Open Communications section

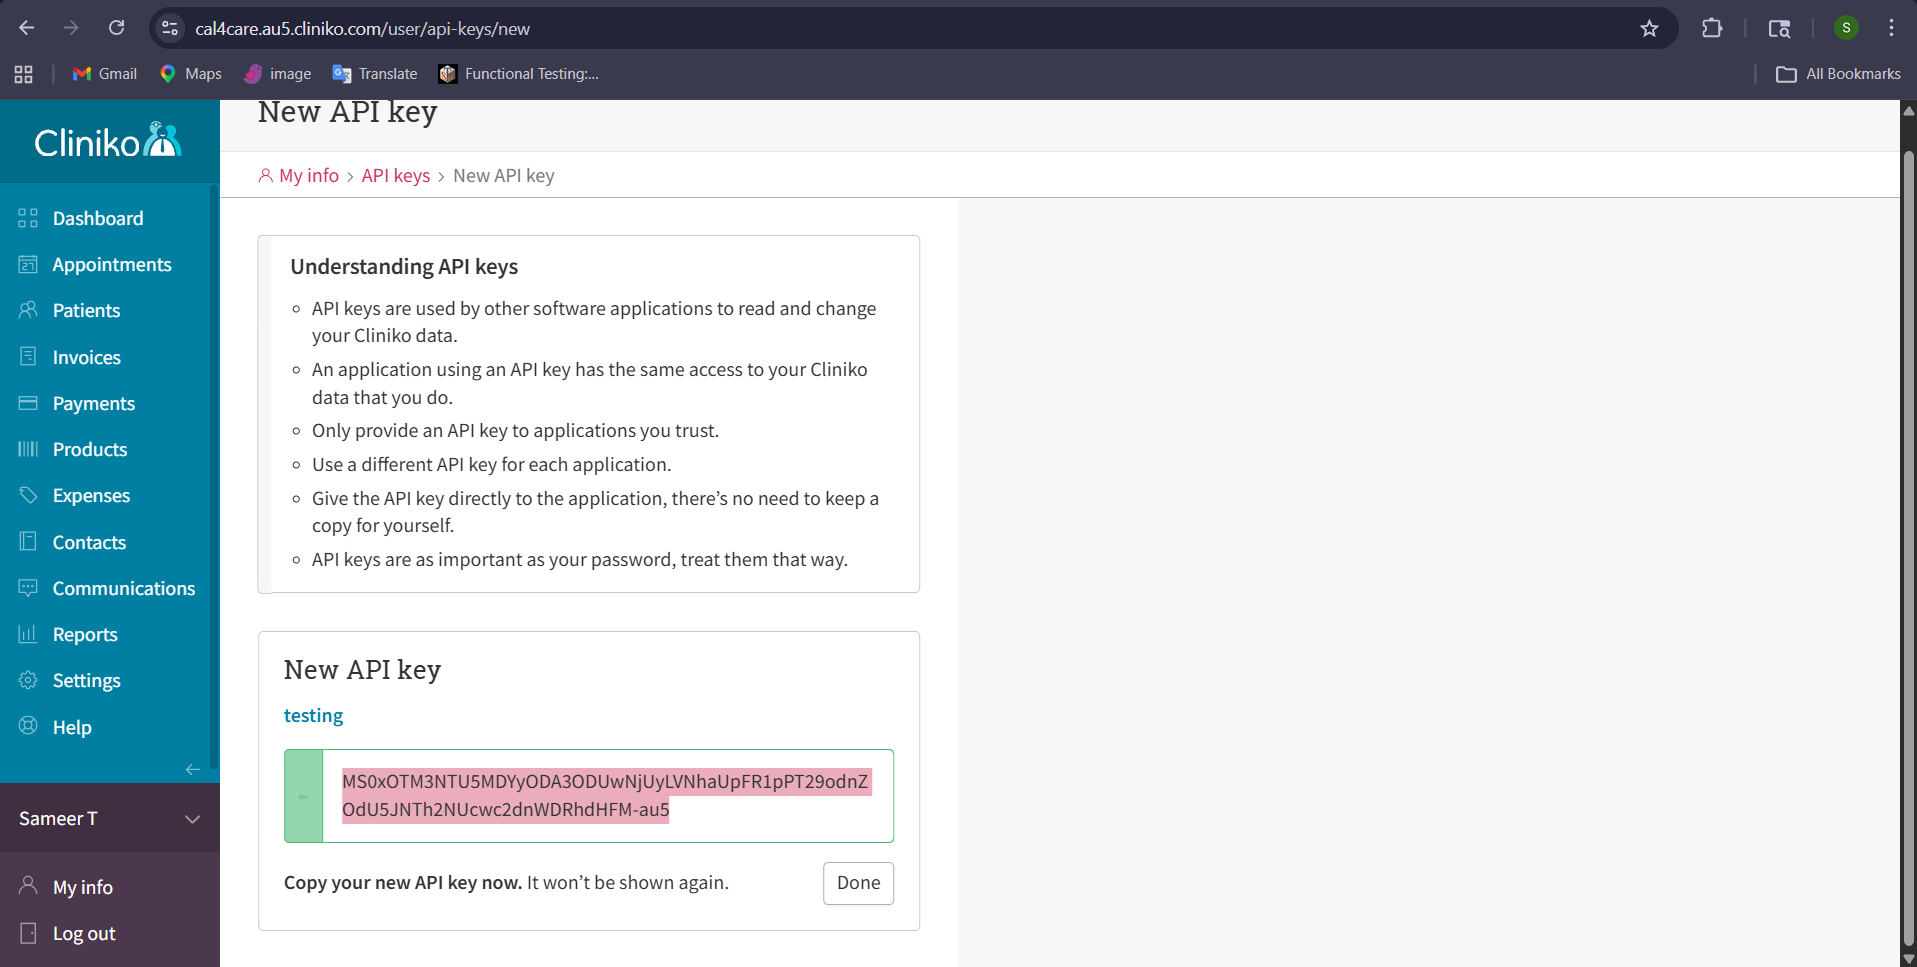[124, 588]
